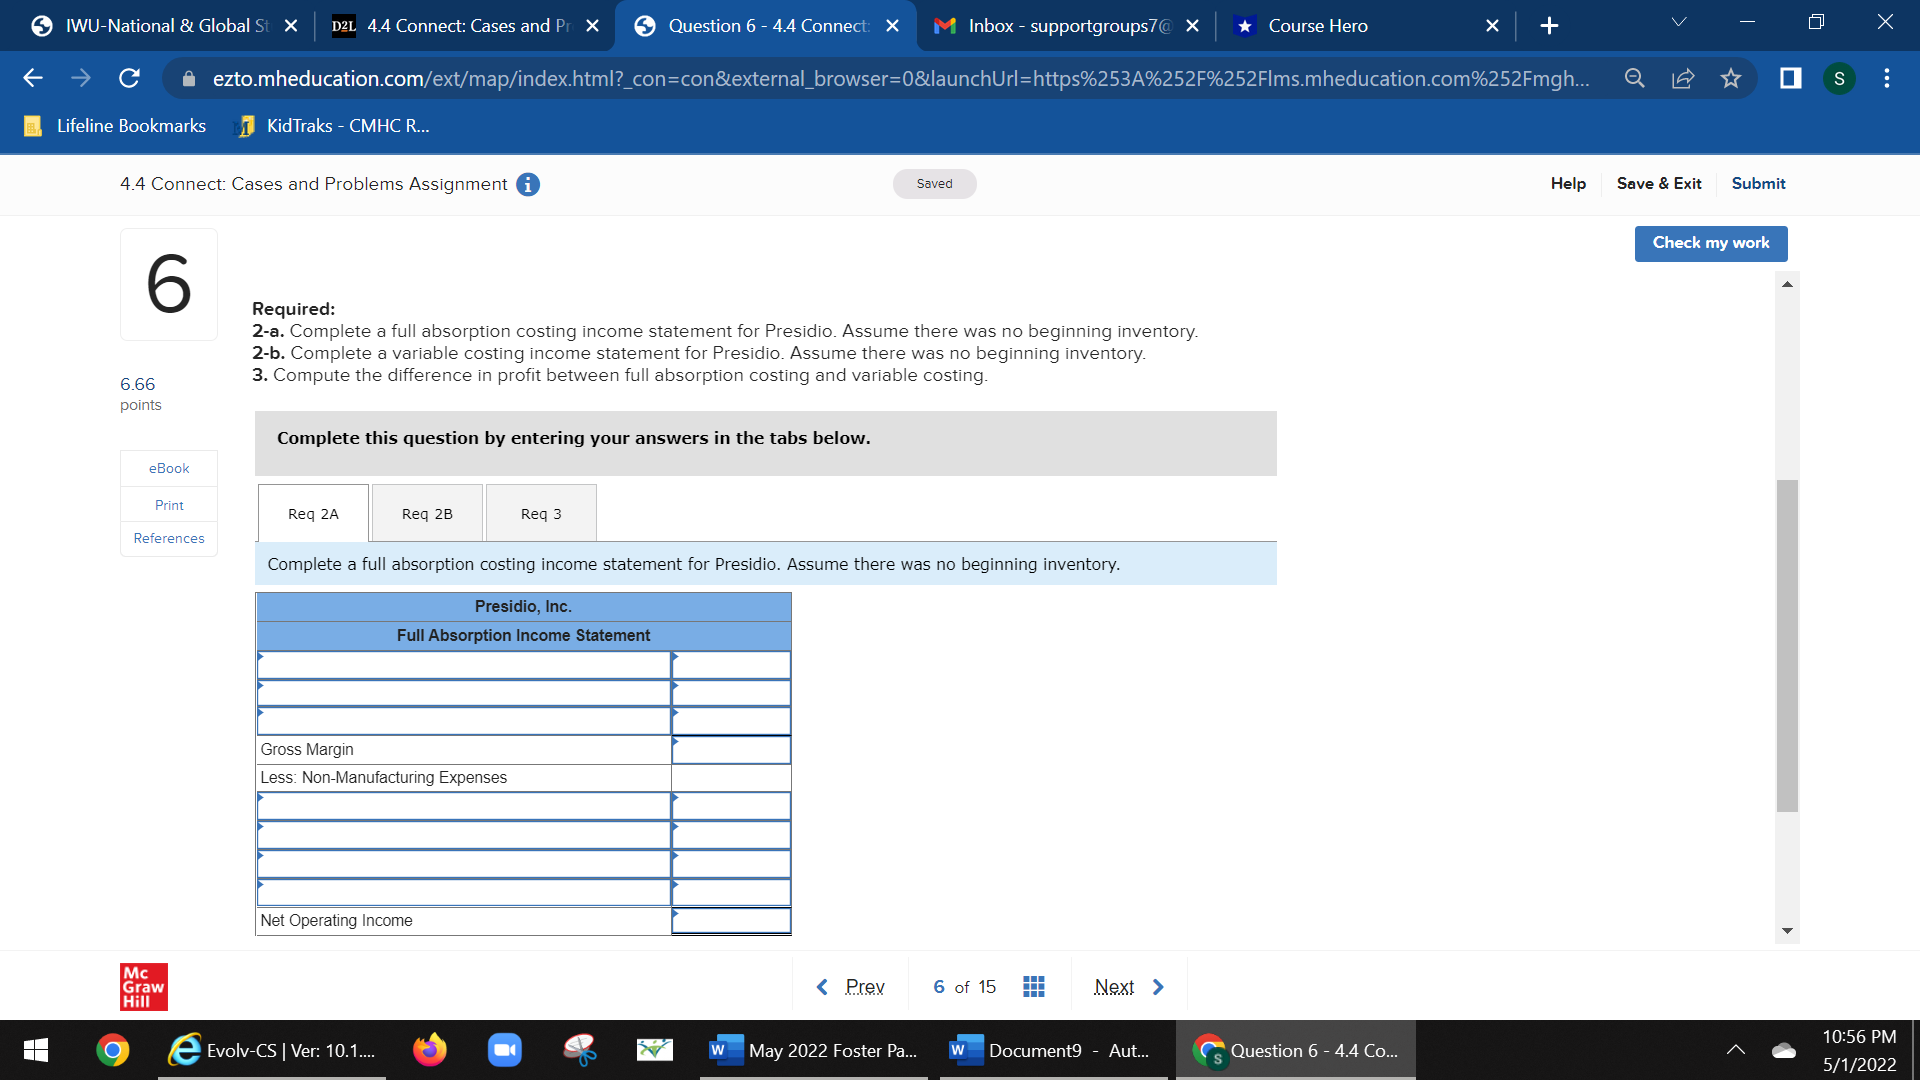Advance to the next question with Next
The image size is (1920, 1080).
[x=1113, y=986]
